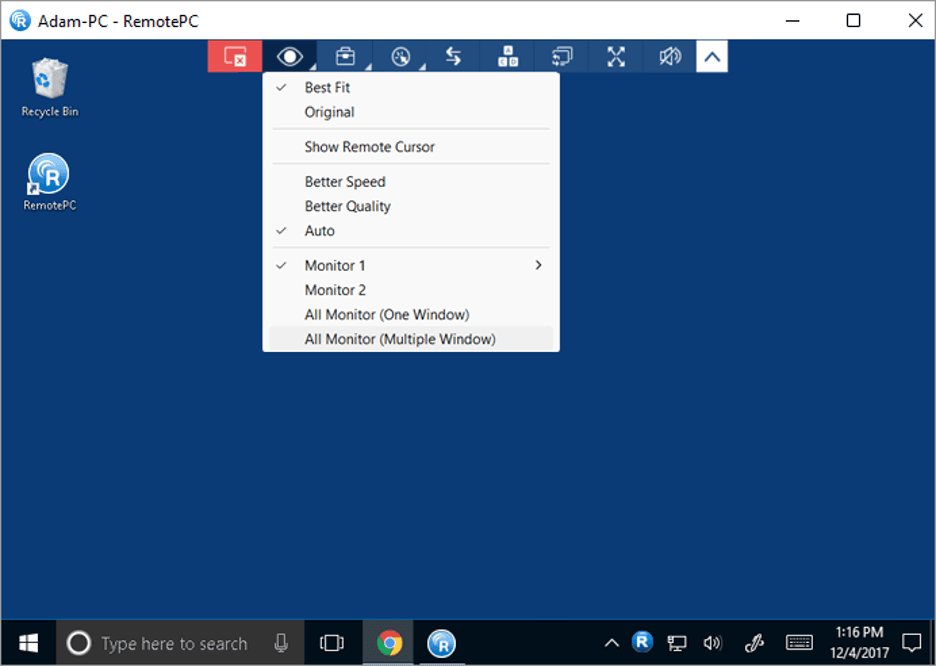Image resolution: width=936 pixels, height=666 pixels.
Task: Switch scaling to Original
Action: tap(330, 112)
